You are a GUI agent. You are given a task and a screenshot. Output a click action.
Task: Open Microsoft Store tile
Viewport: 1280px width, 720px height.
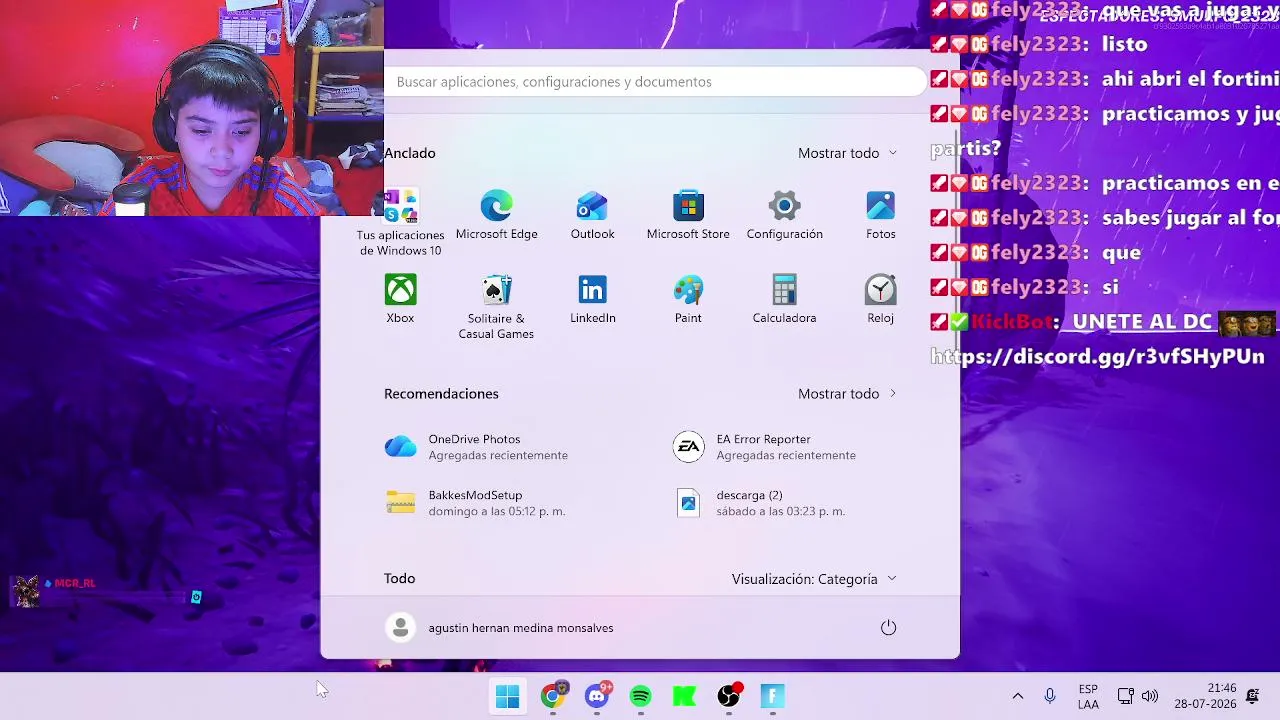688,216
